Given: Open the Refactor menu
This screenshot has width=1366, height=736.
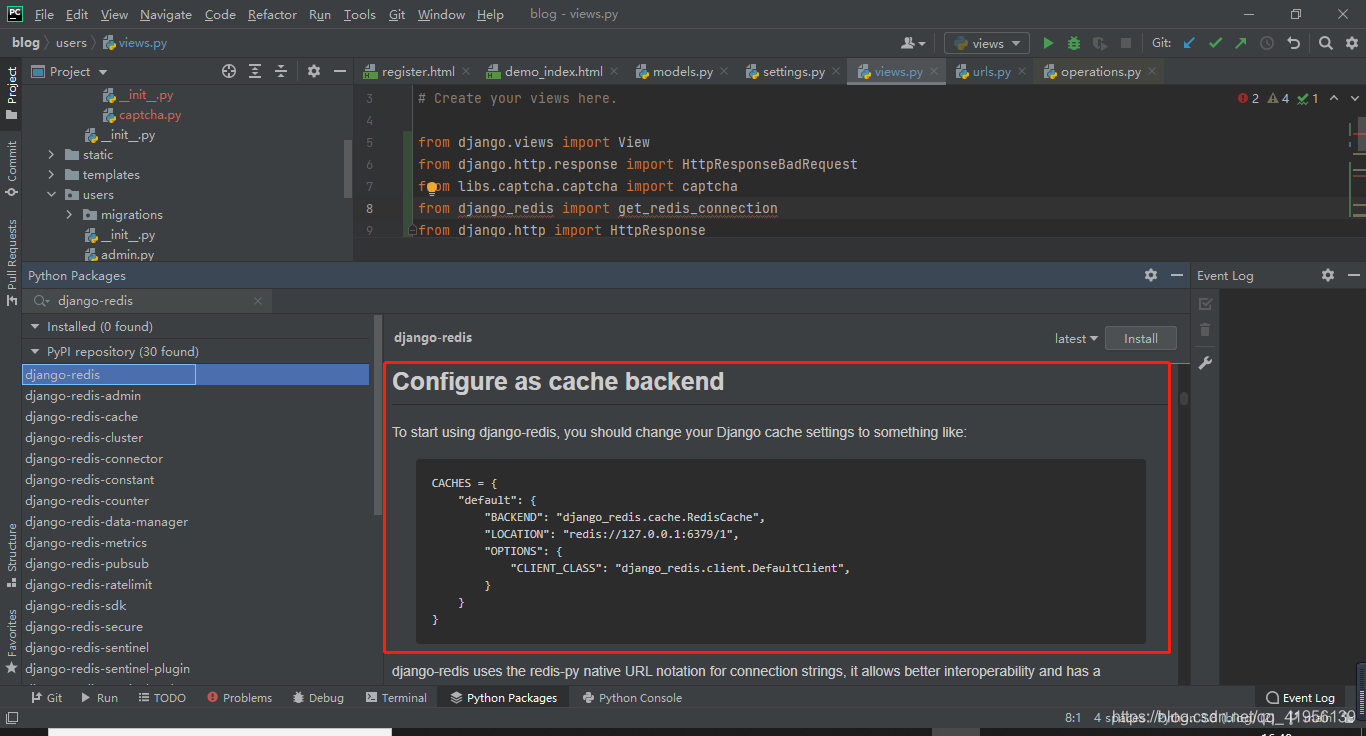Looking at the screenshot, I should pyautogui.click(x=272, y=15).
